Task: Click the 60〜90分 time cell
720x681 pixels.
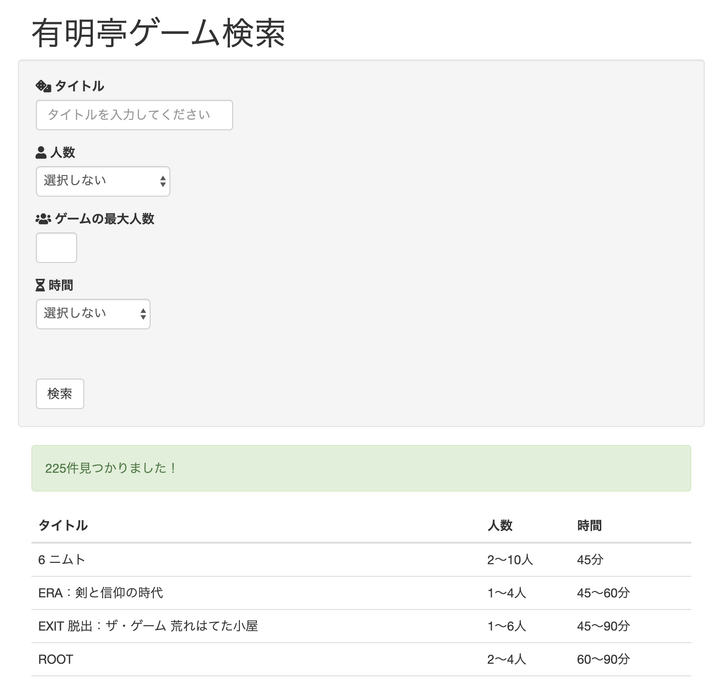Action: click(x=603, y=659)
